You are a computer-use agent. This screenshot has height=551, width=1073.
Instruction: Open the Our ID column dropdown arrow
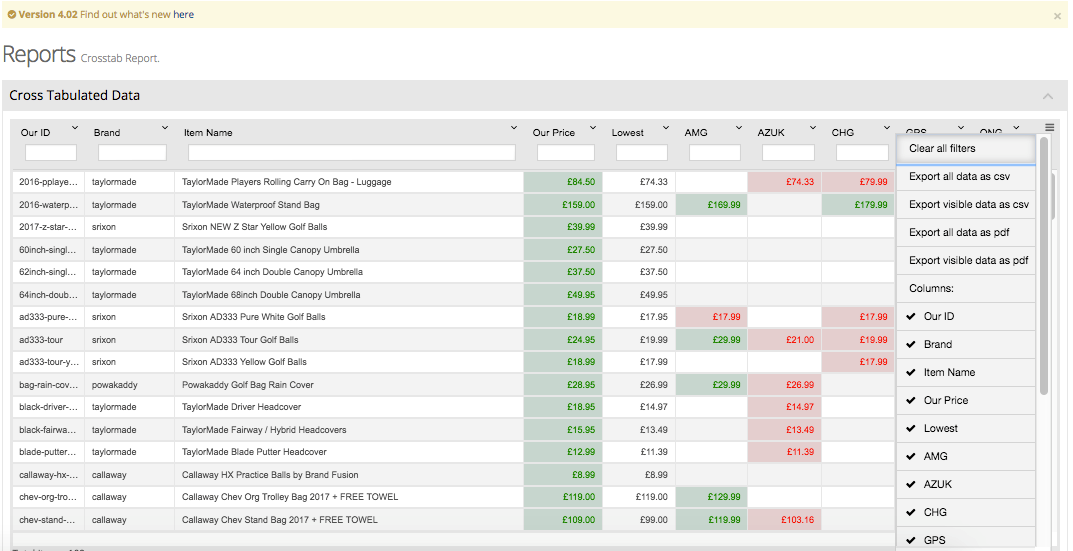coord(73,129)
